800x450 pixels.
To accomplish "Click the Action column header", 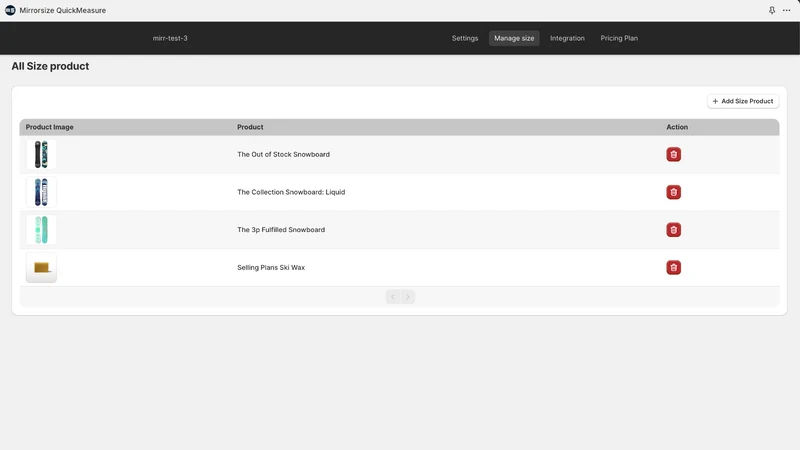I will click(677, 127).
